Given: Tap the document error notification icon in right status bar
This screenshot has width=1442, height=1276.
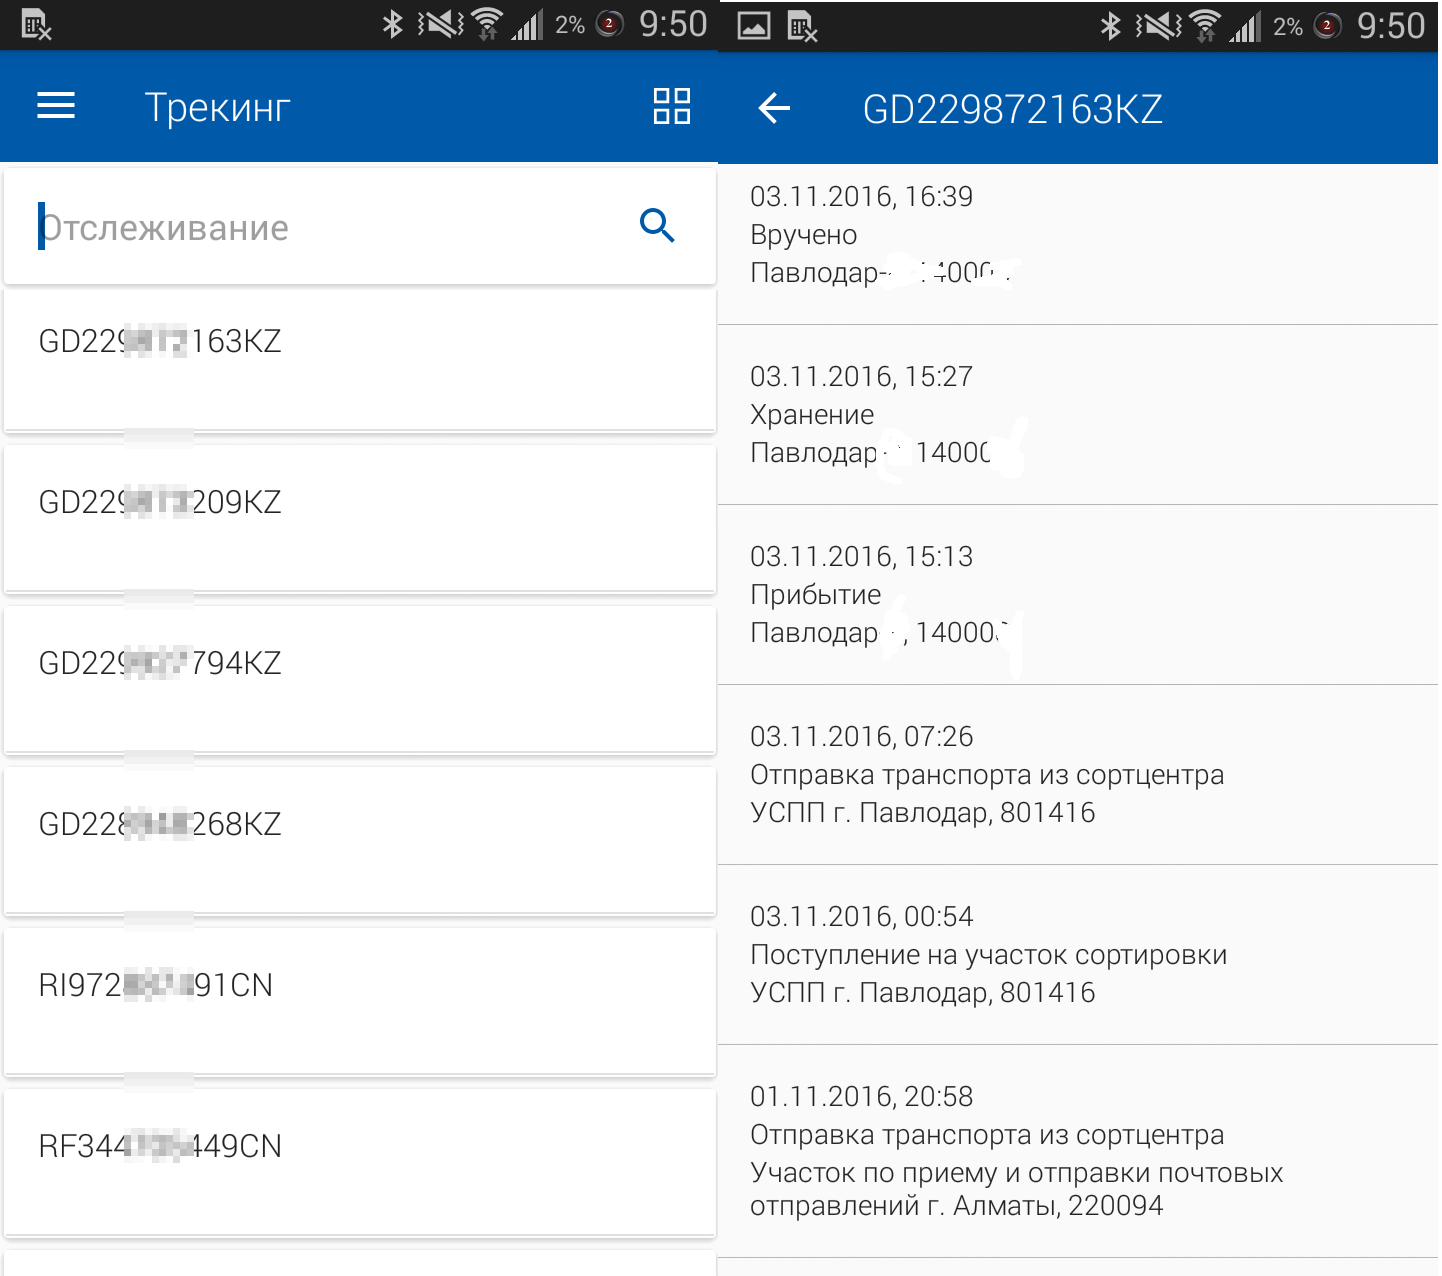Looking at the screenshot, I should click(803, 27).
